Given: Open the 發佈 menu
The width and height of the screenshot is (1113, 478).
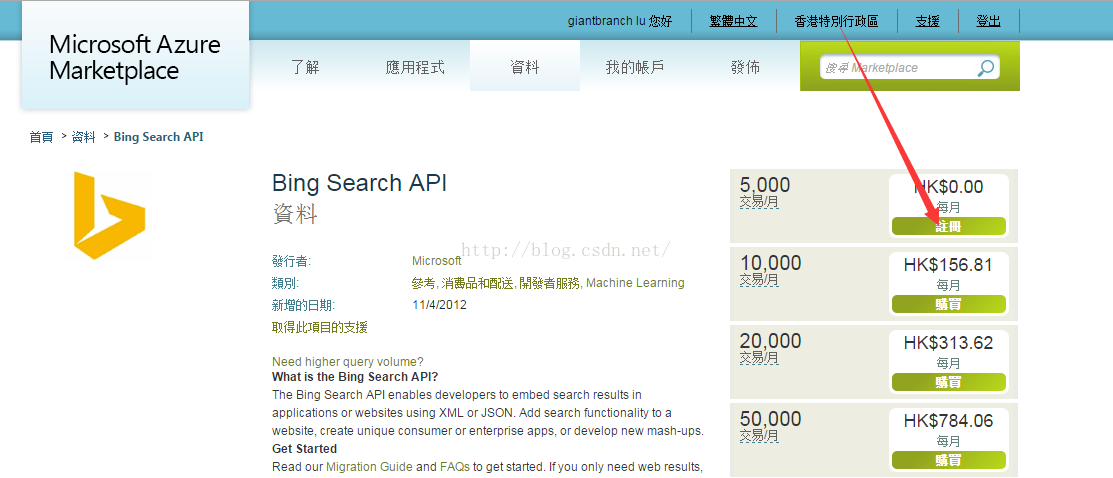Looking at the screenshot, I should (x=745, y=67).
